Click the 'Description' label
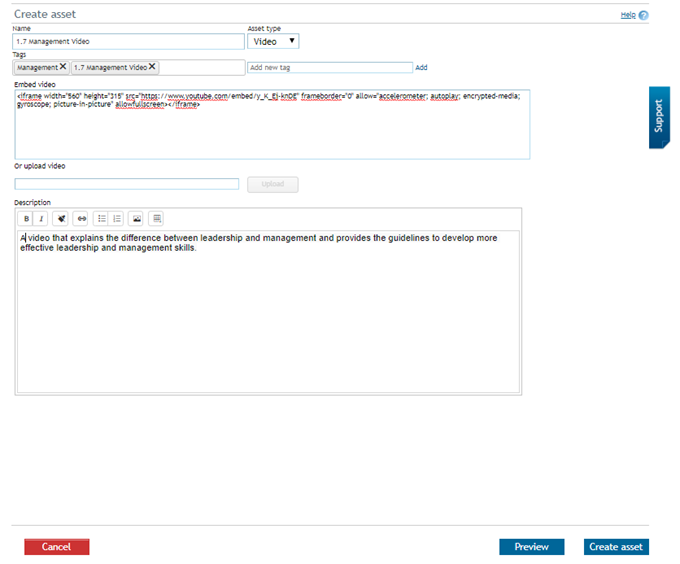The height and width of the screenshot is (564, 680). 33,202
